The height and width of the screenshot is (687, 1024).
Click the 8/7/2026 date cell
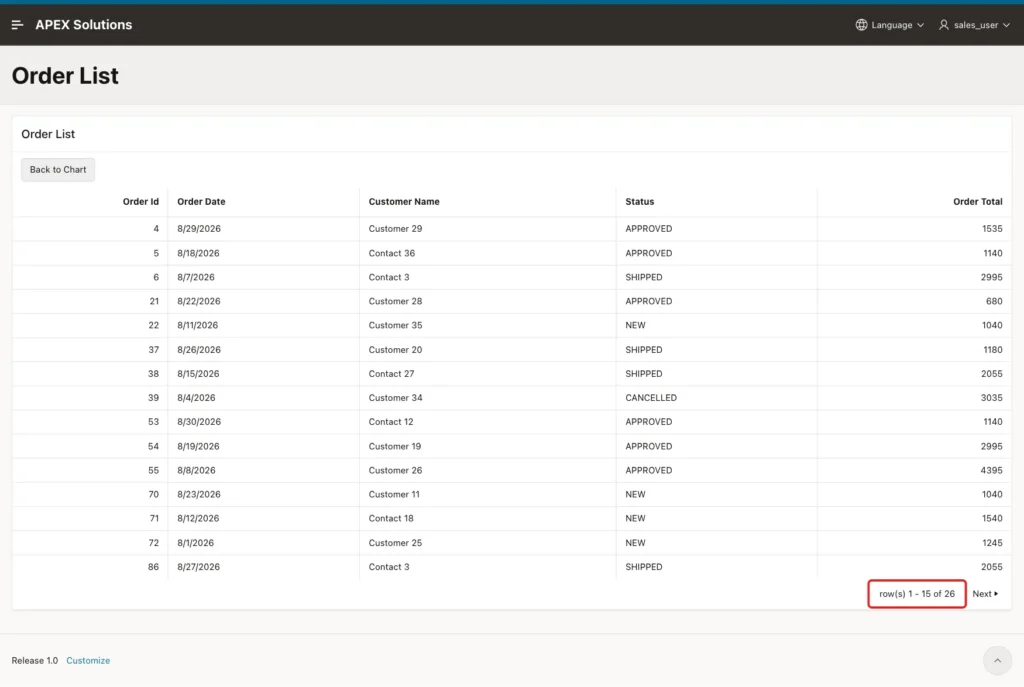(196, 277)
